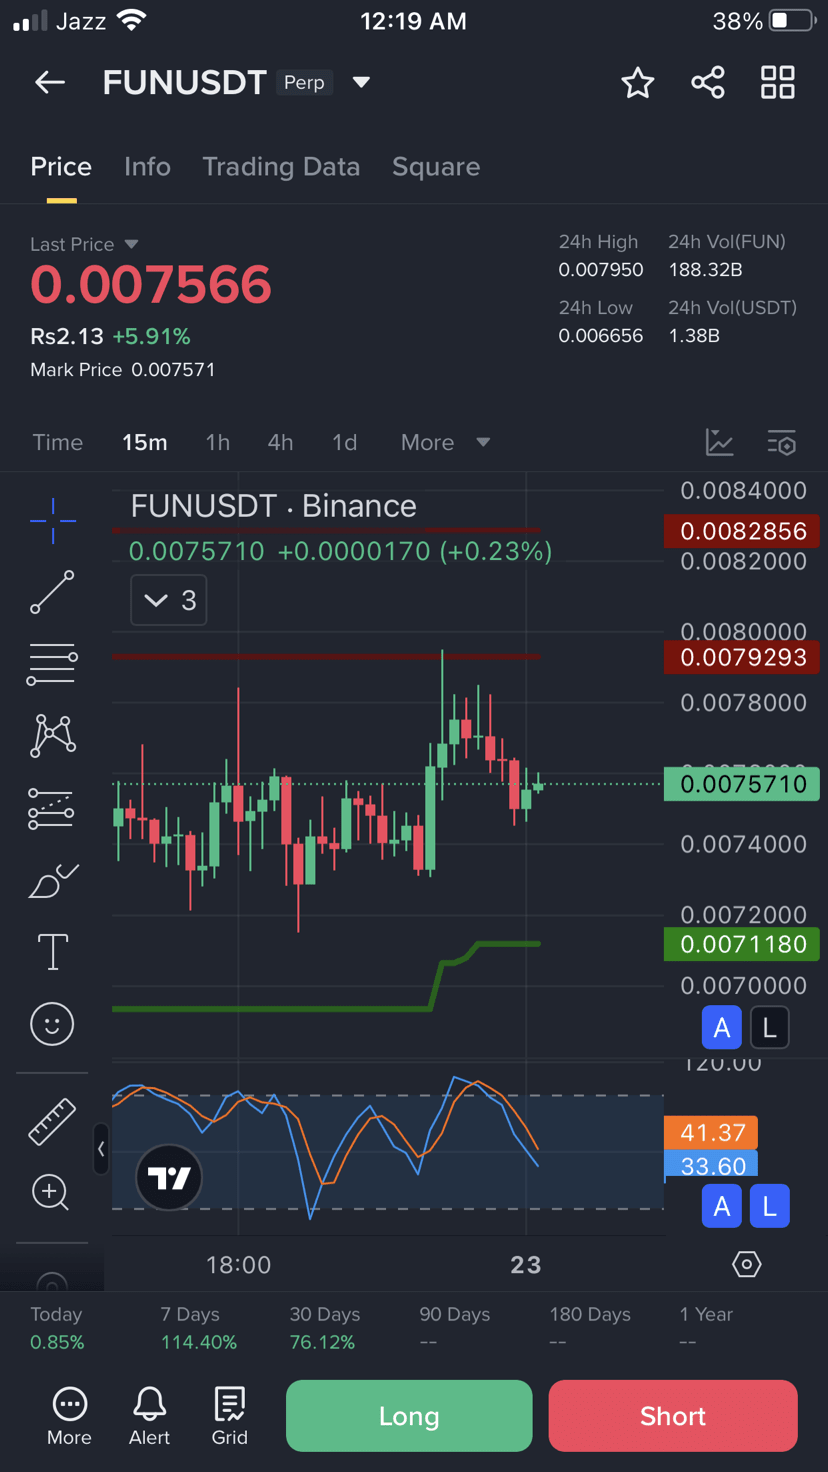
Task: Create a price Alert with bell icon
Action: click(149, 1417)
